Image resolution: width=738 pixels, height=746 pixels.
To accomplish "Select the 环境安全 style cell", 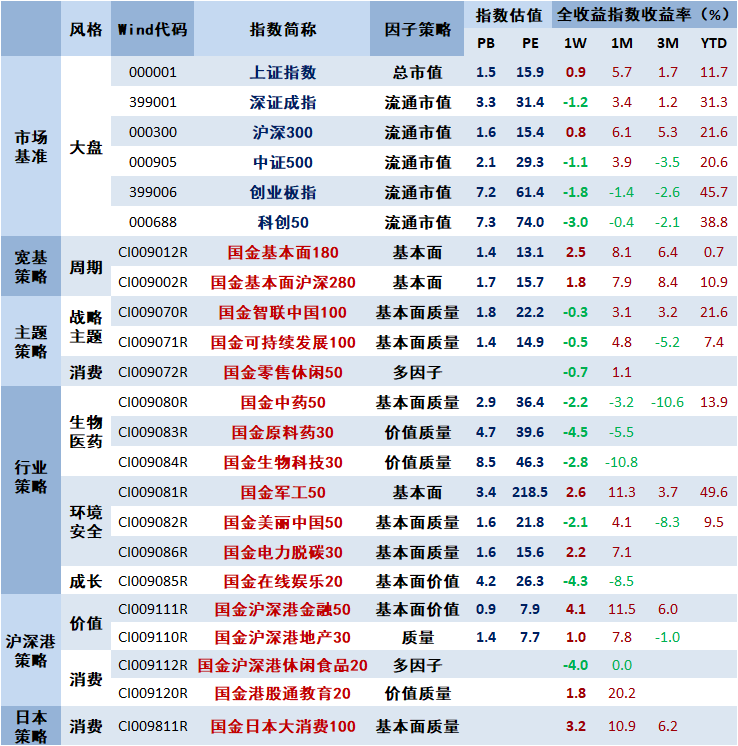I will (86, 521).
